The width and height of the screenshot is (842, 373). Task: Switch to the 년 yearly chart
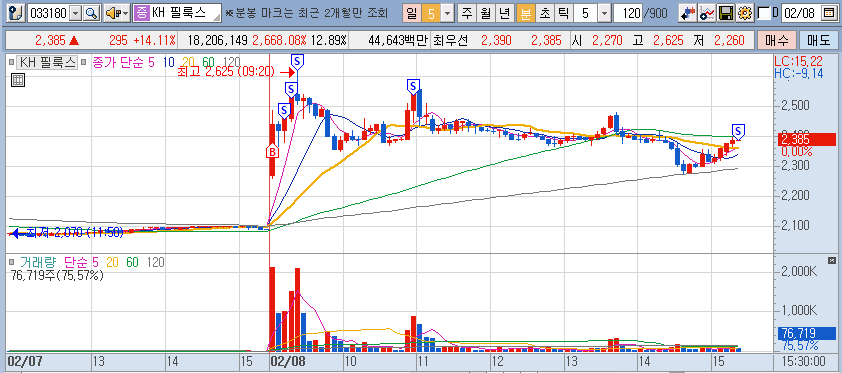click(504, 13)
